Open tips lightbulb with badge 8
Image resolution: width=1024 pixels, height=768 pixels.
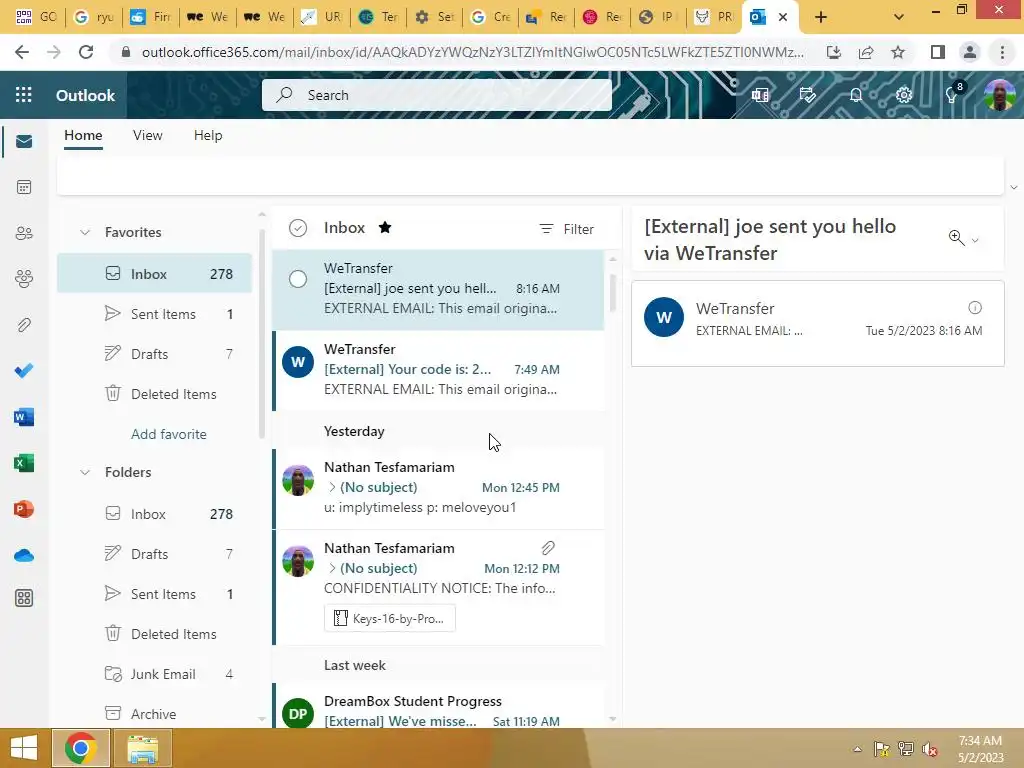click(x=952, y=95)
